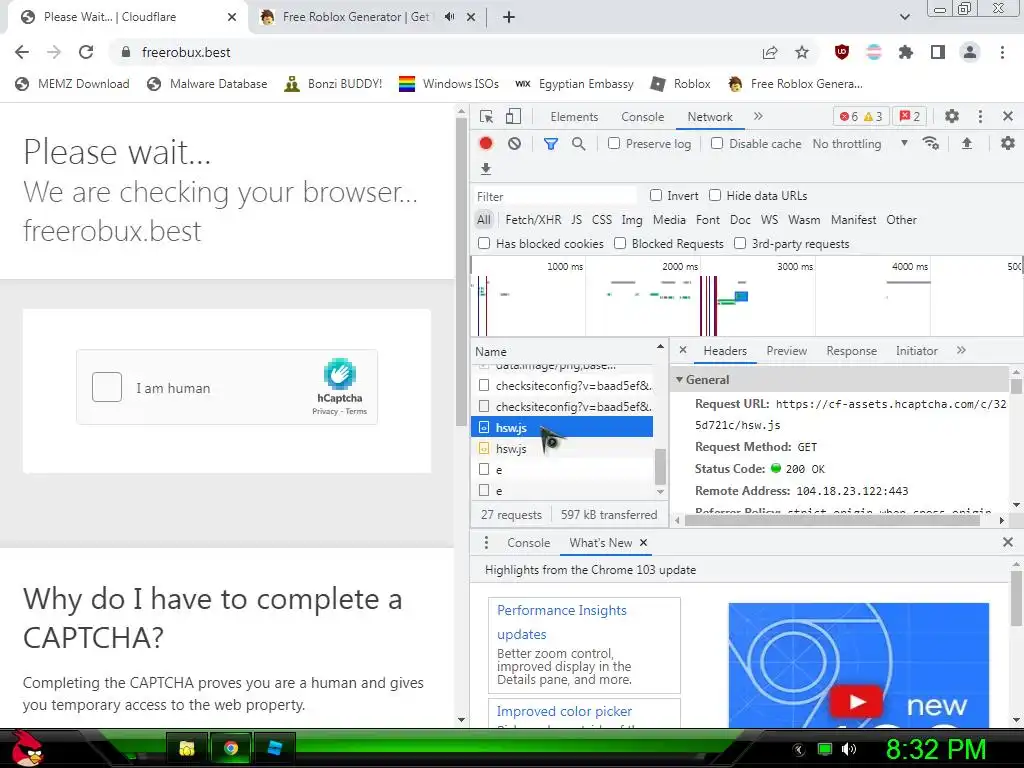Go back using browser back arrow
Screen dimensions: 1024x768
point(22,52)
